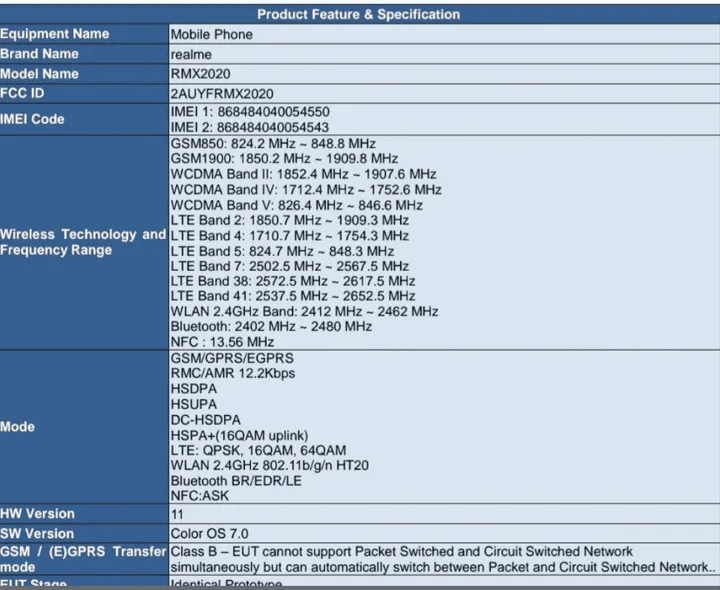The width and height of the screenshot is (720, 590).
Task: Click the 'realme' brand value
Action: click(191, 55)
